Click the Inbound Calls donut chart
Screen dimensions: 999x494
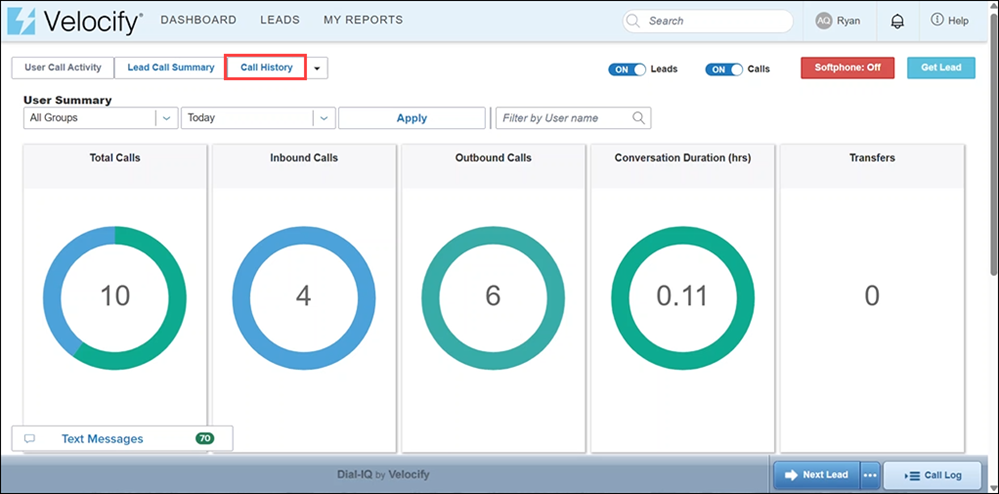point(304,298)
